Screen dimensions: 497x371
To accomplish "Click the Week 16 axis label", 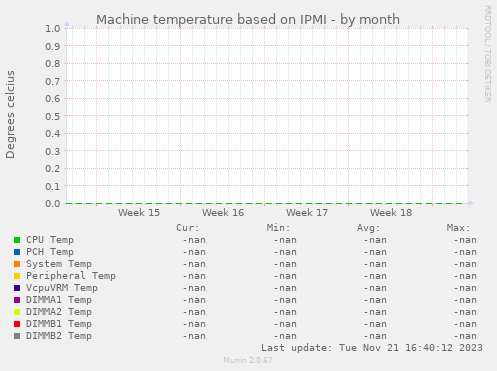I will click(223, 213).
